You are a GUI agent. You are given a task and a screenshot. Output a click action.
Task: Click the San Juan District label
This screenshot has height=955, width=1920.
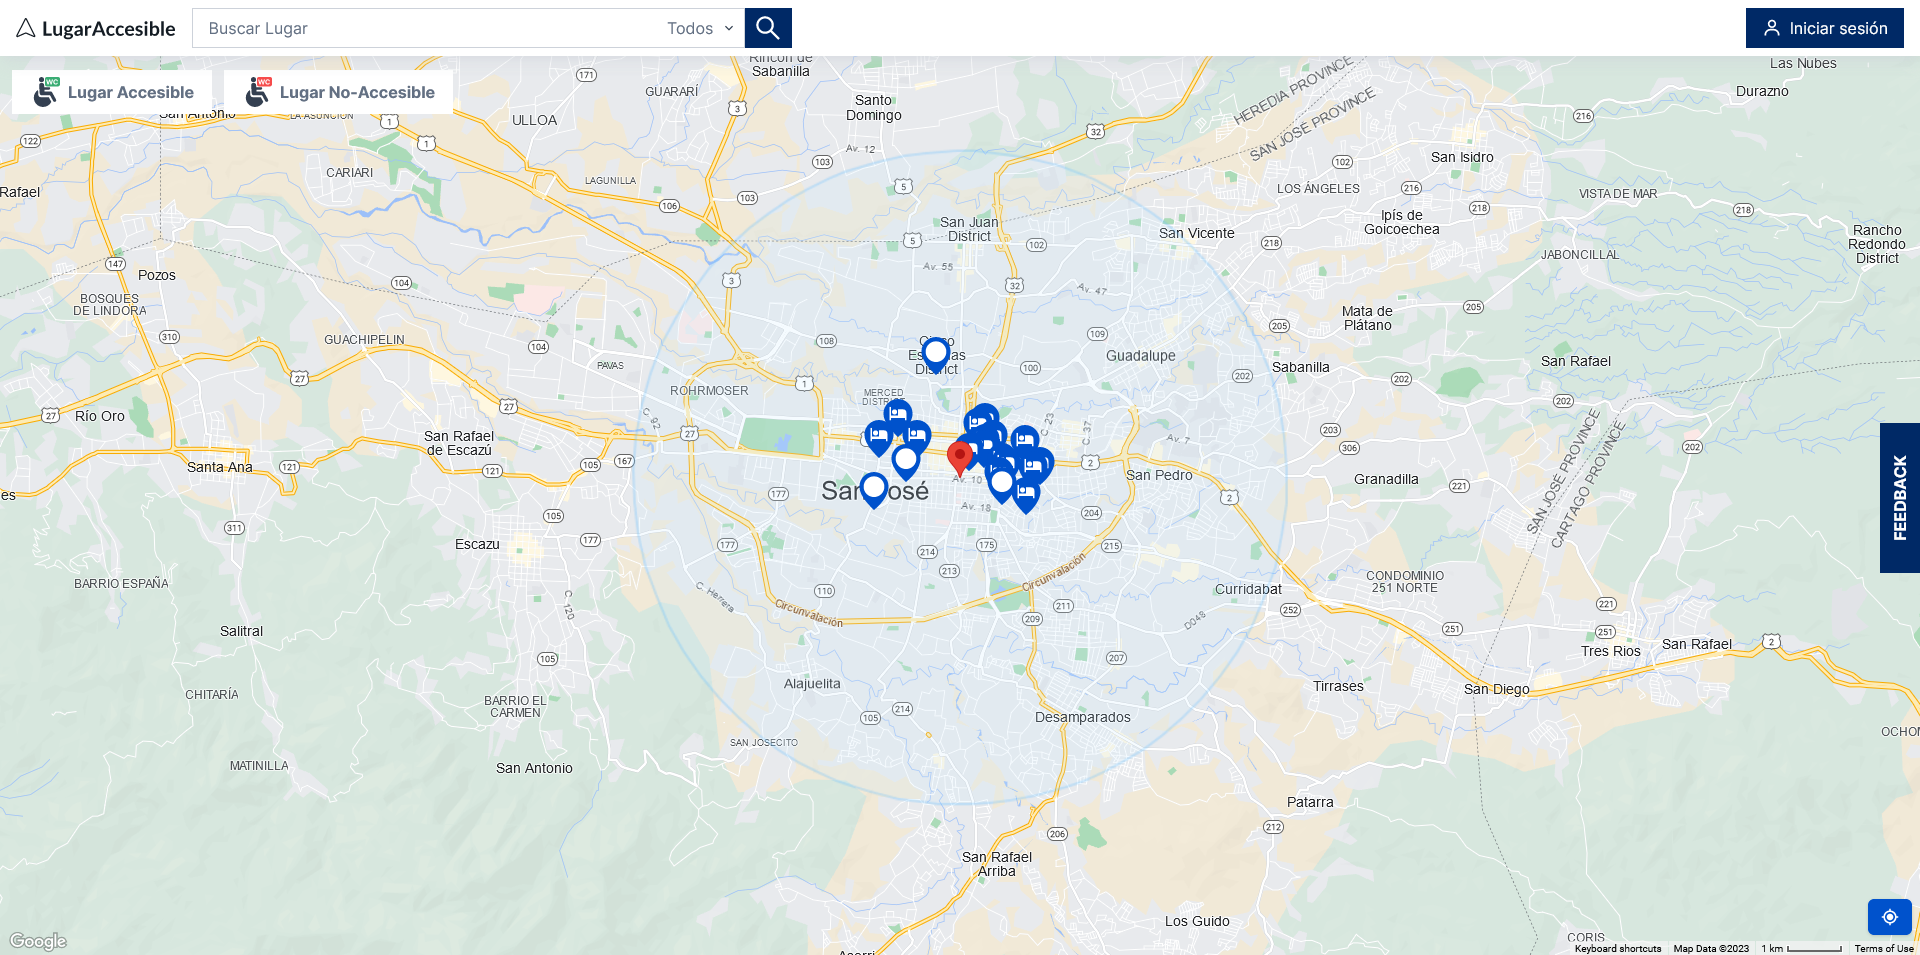pos(969,229)
